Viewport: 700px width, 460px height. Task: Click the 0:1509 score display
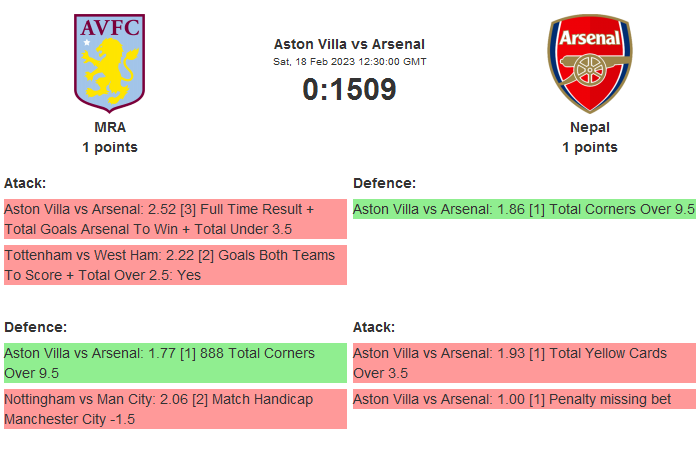coord(349,90)
